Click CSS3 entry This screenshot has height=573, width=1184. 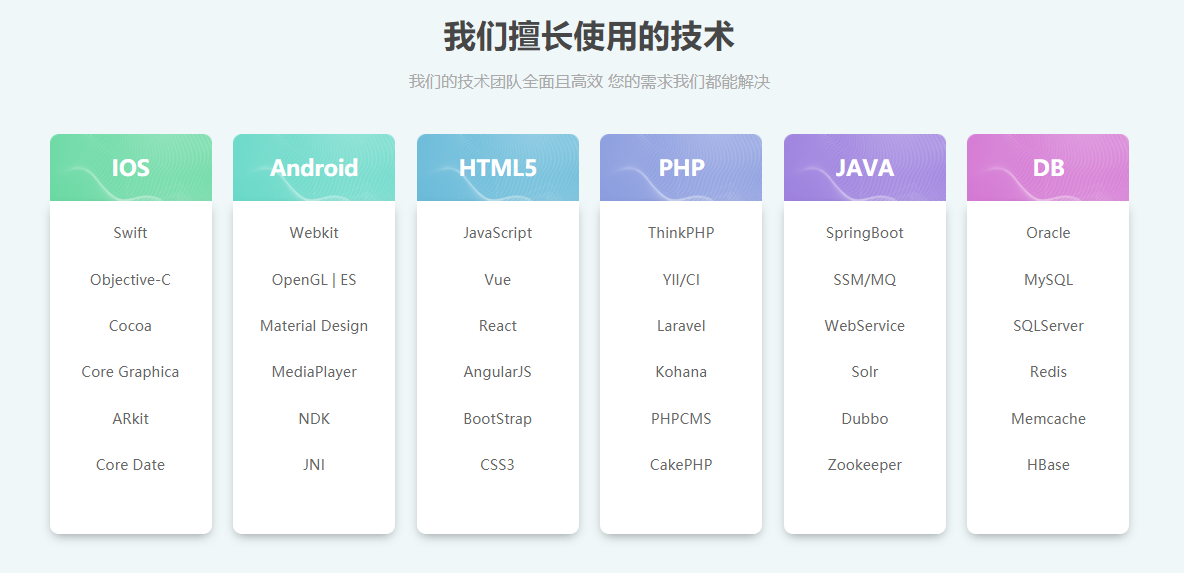pos(498,465)
